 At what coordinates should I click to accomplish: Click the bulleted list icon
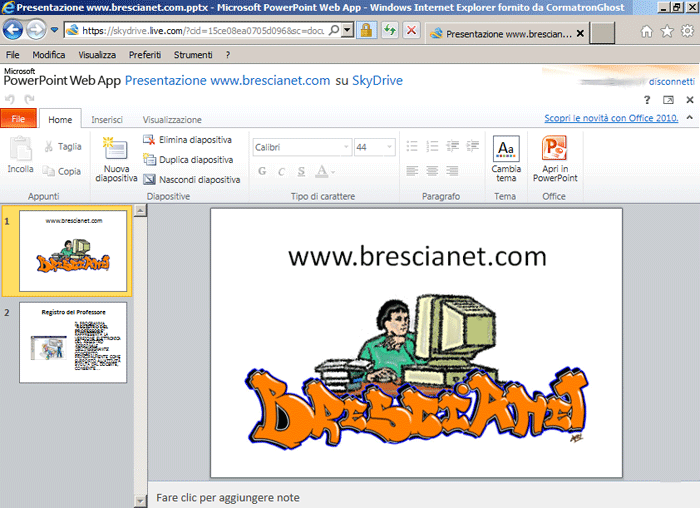point(412,146)
